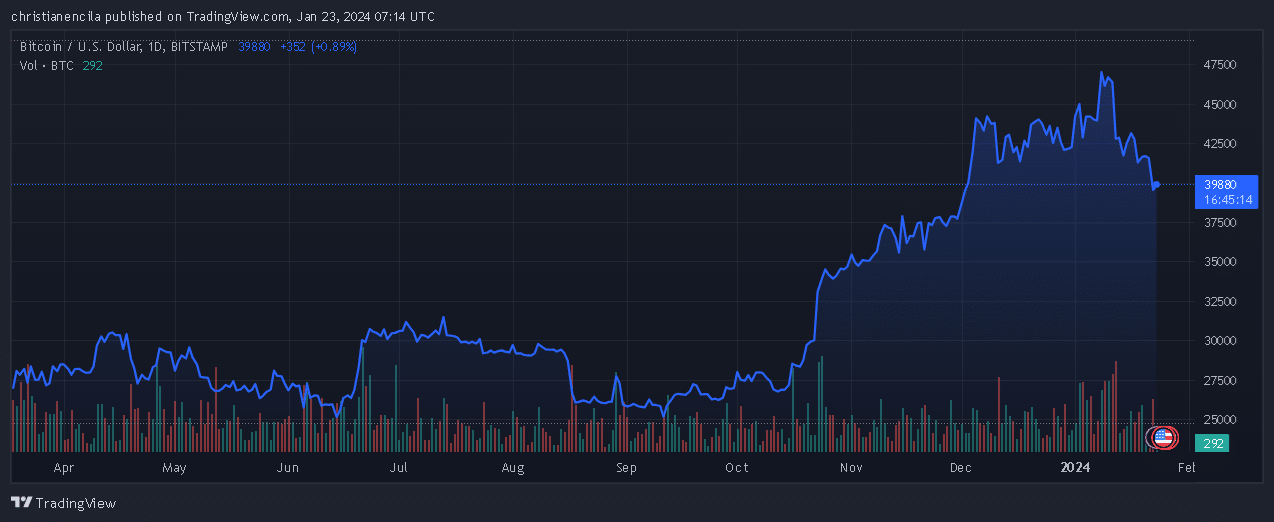Click the 16:45:14 bar countdown timer

tap(1228, 199)
